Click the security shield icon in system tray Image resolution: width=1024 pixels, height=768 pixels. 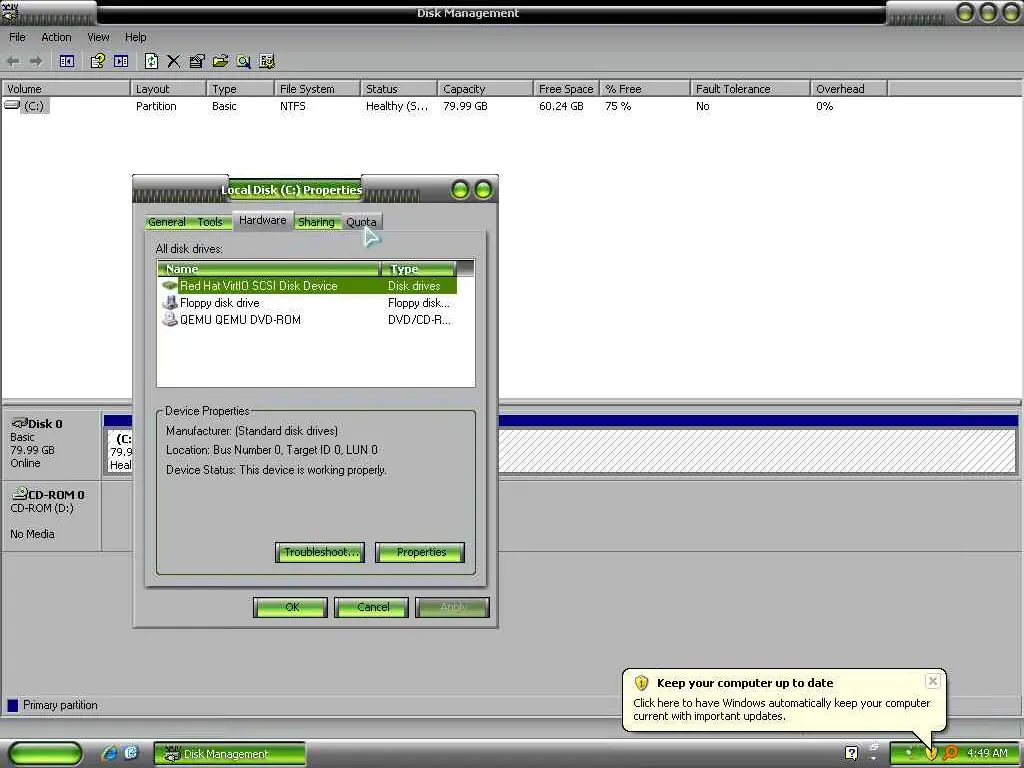coord(930,754)
